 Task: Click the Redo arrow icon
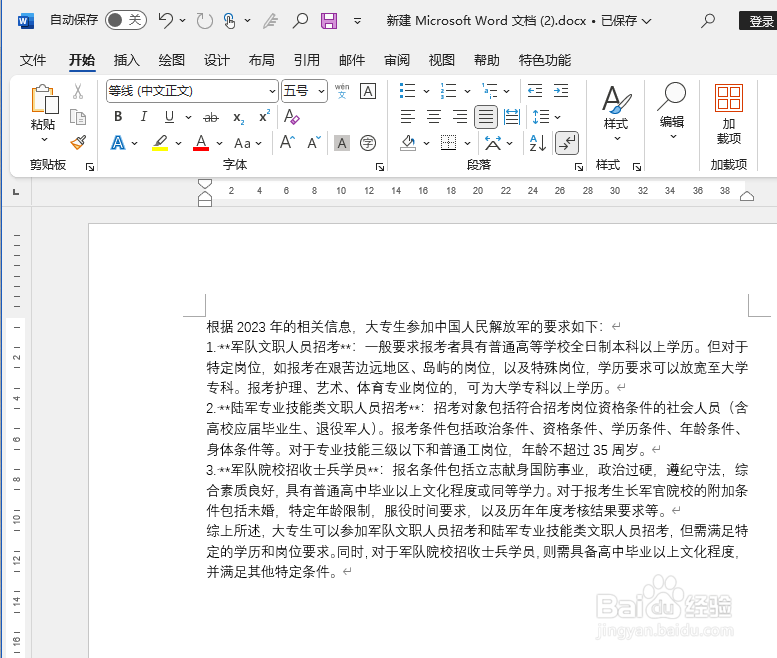pyautogui.click(x=205, y=21)
